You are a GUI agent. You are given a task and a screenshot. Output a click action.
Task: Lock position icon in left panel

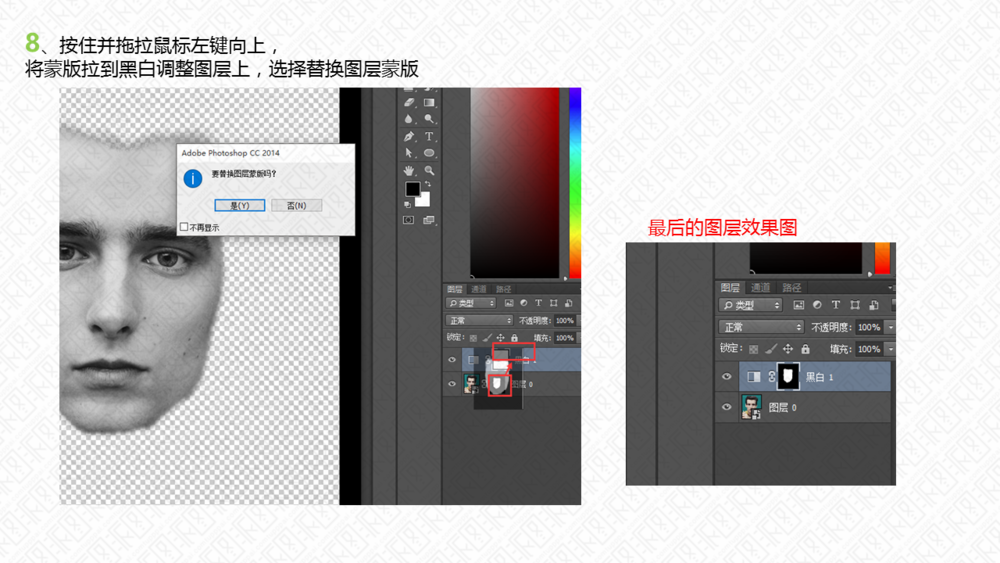point(501,338)
